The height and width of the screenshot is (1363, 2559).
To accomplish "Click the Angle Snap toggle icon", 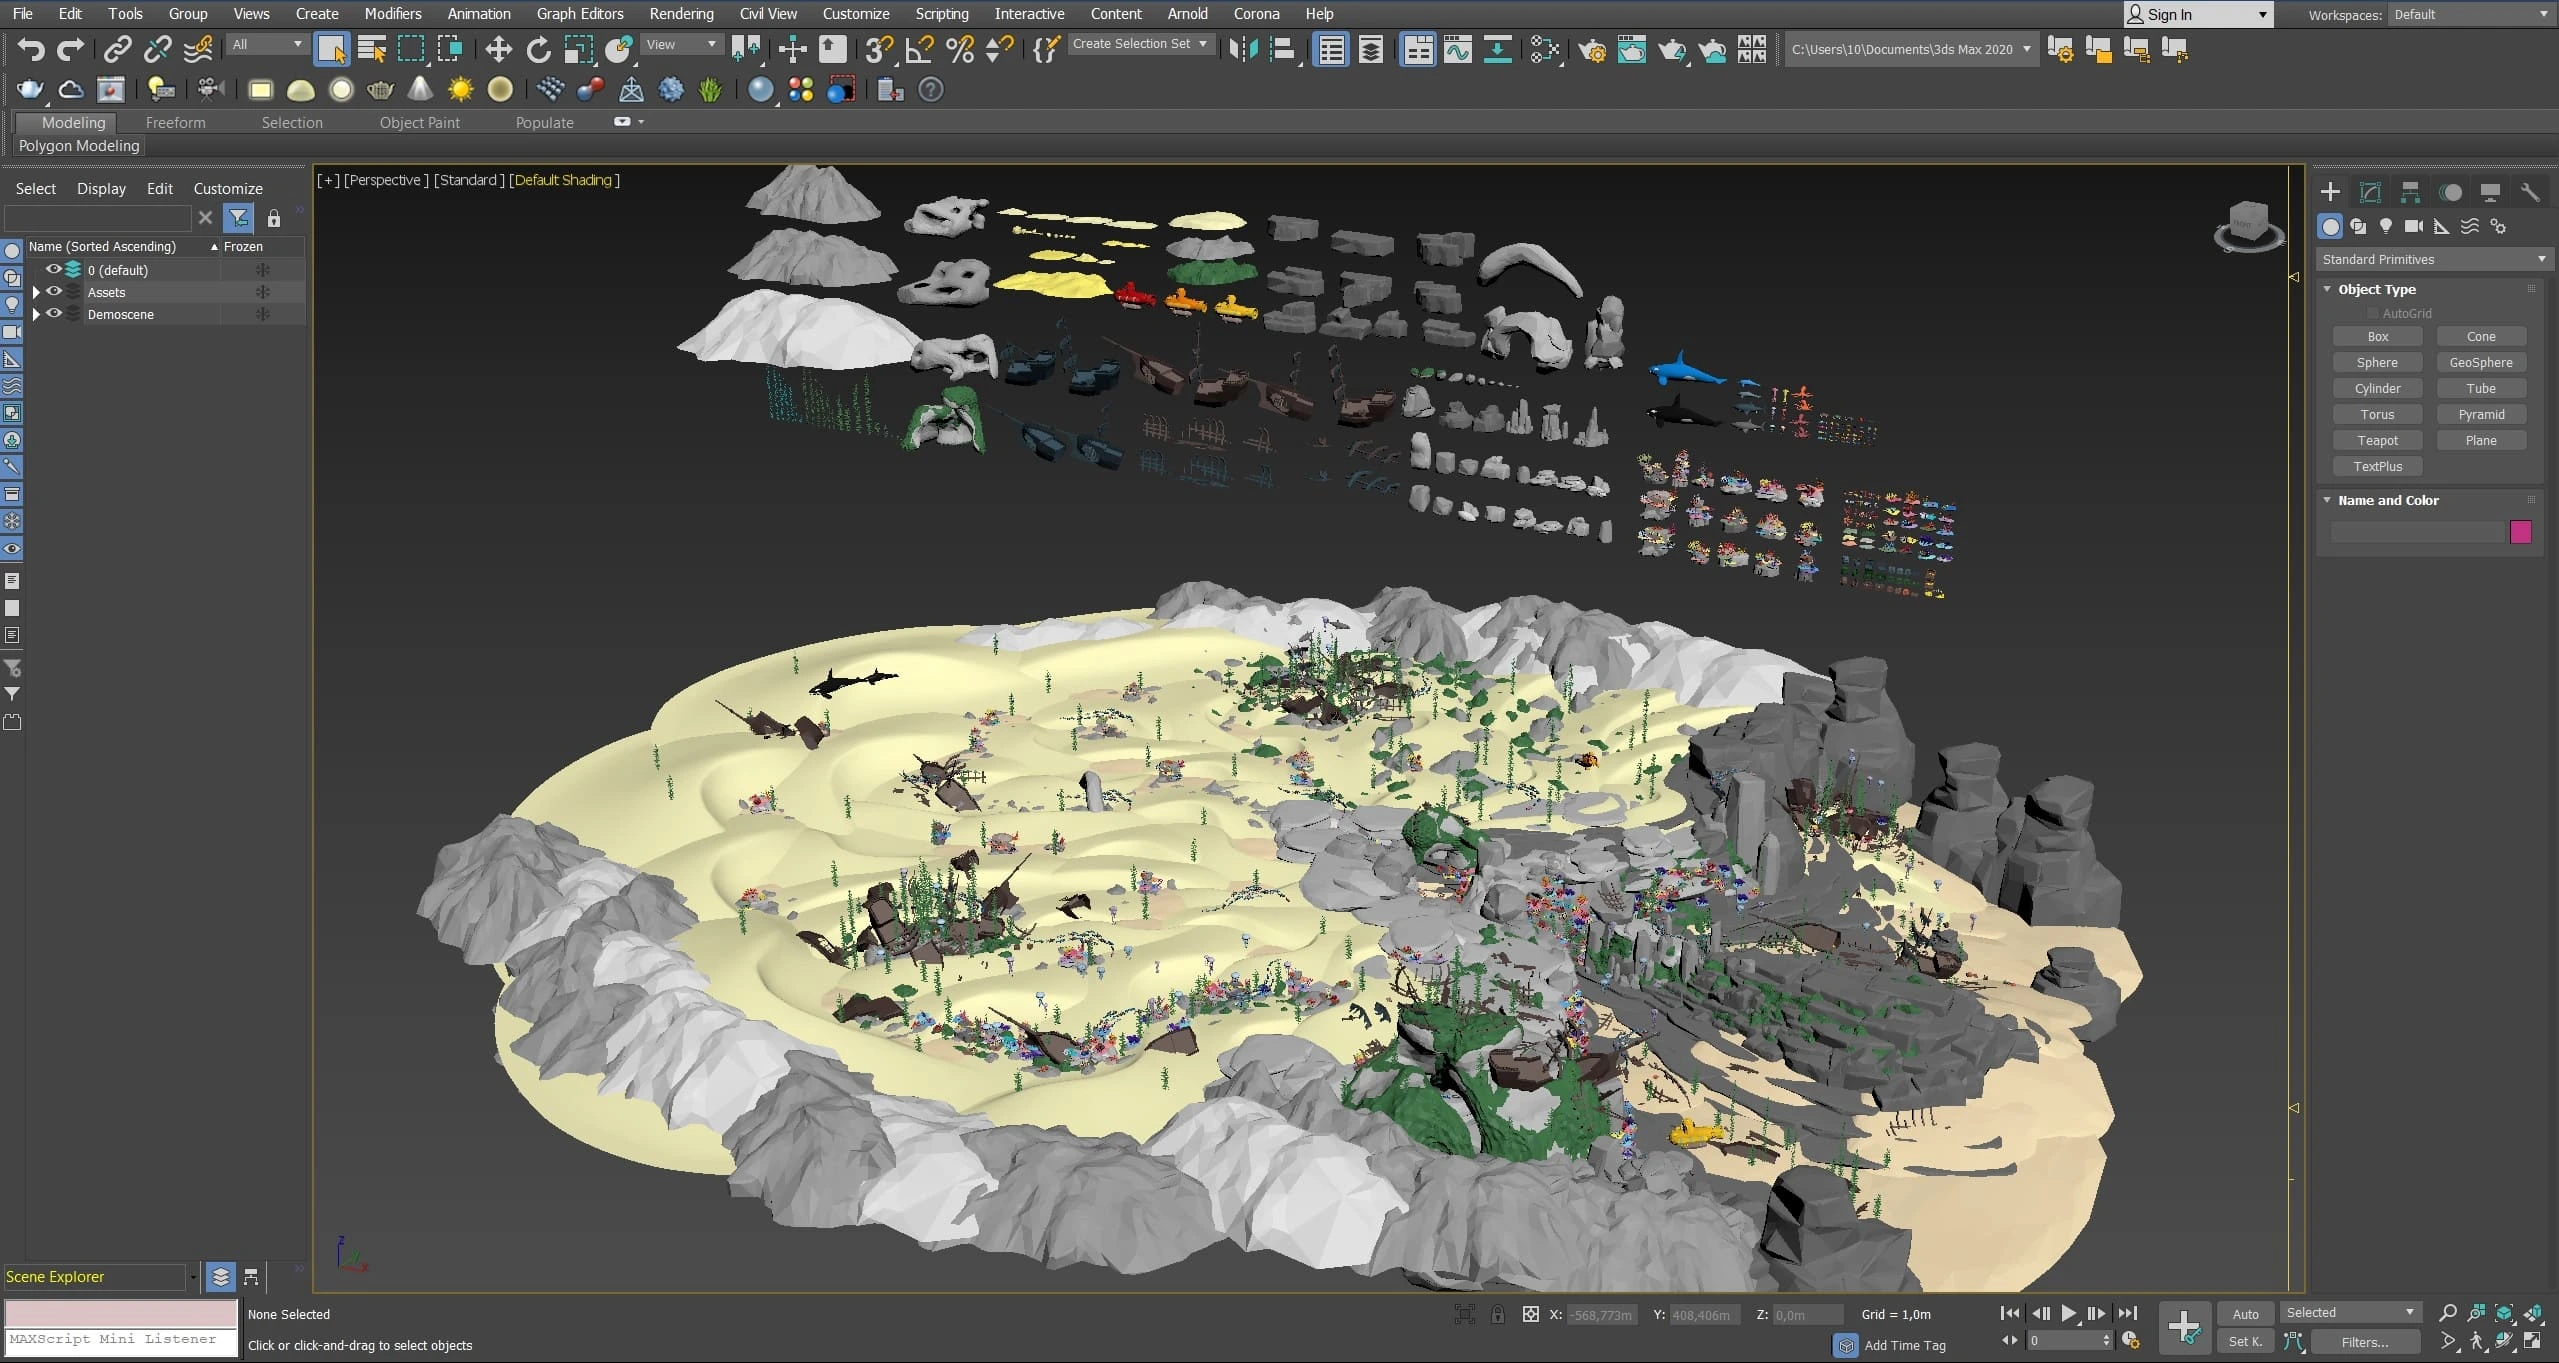I will click(919, 49).
